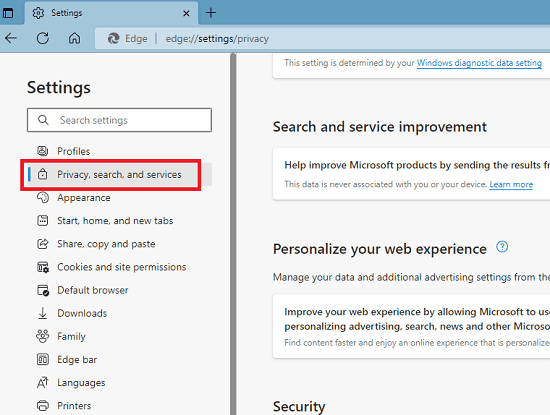Close the Settings tab
550x415 pixels.
coord(186,13)
